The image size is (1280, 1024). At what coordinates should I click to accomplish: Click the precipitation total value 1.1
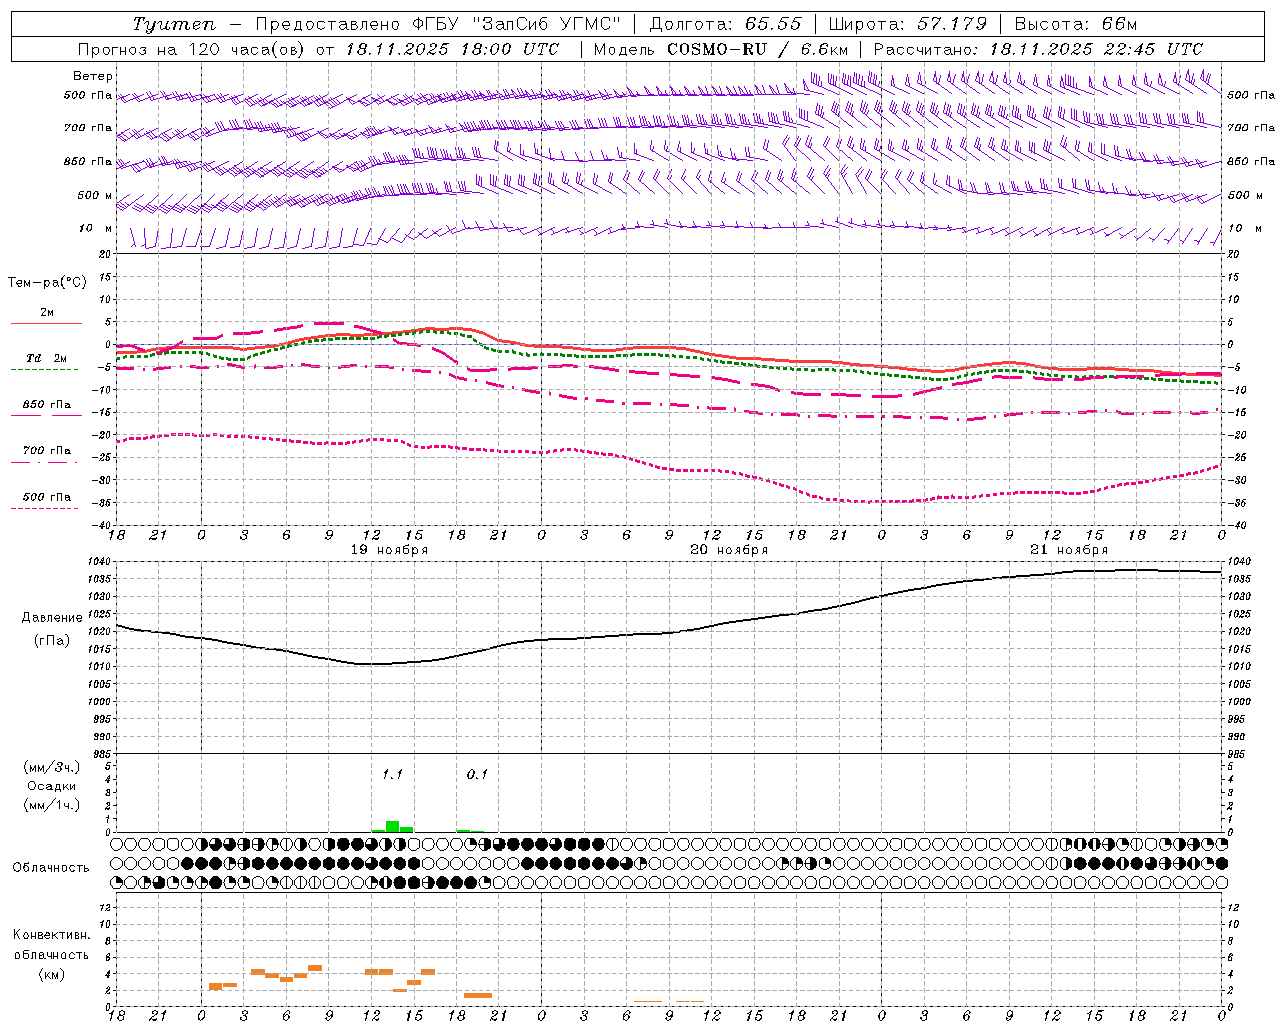coord(392,774)
